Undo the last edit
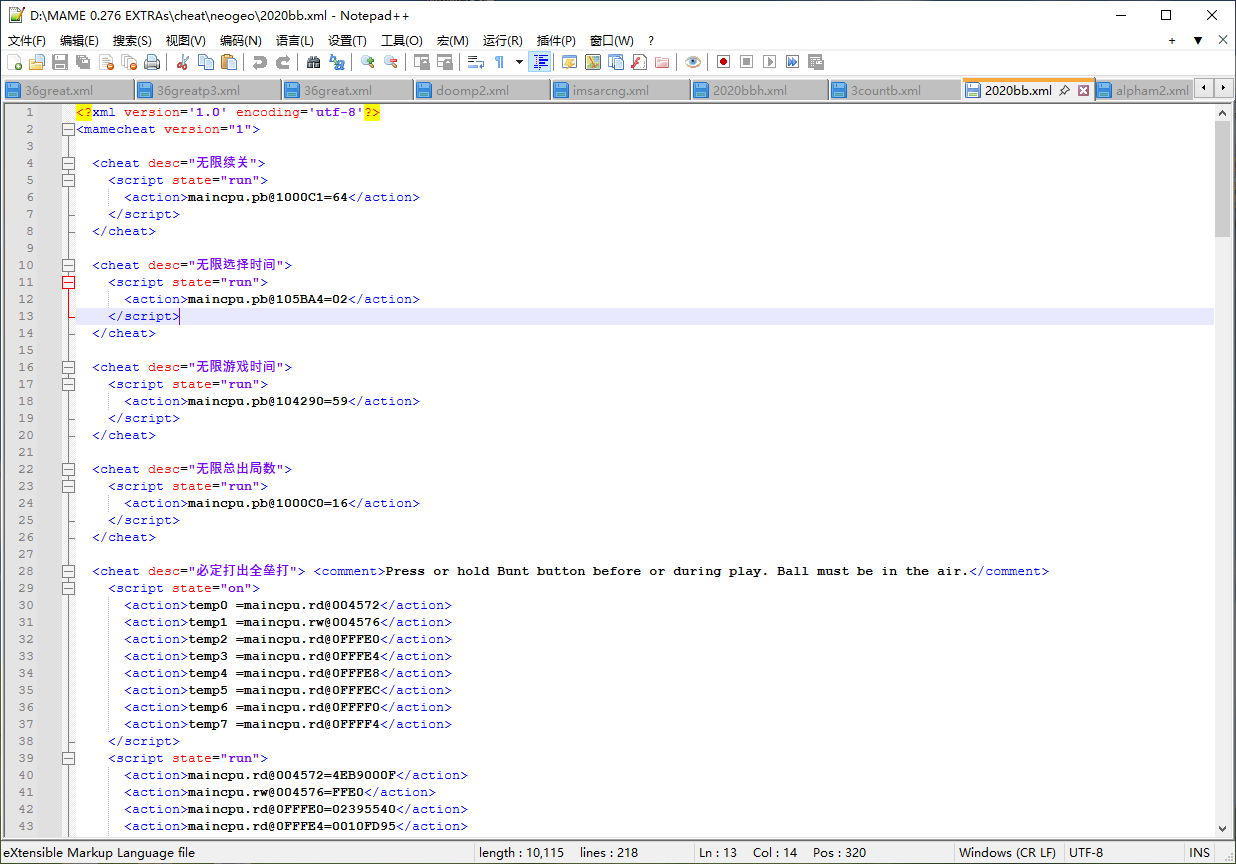The height and width of the screenshot is (864, 1236). 260,62
